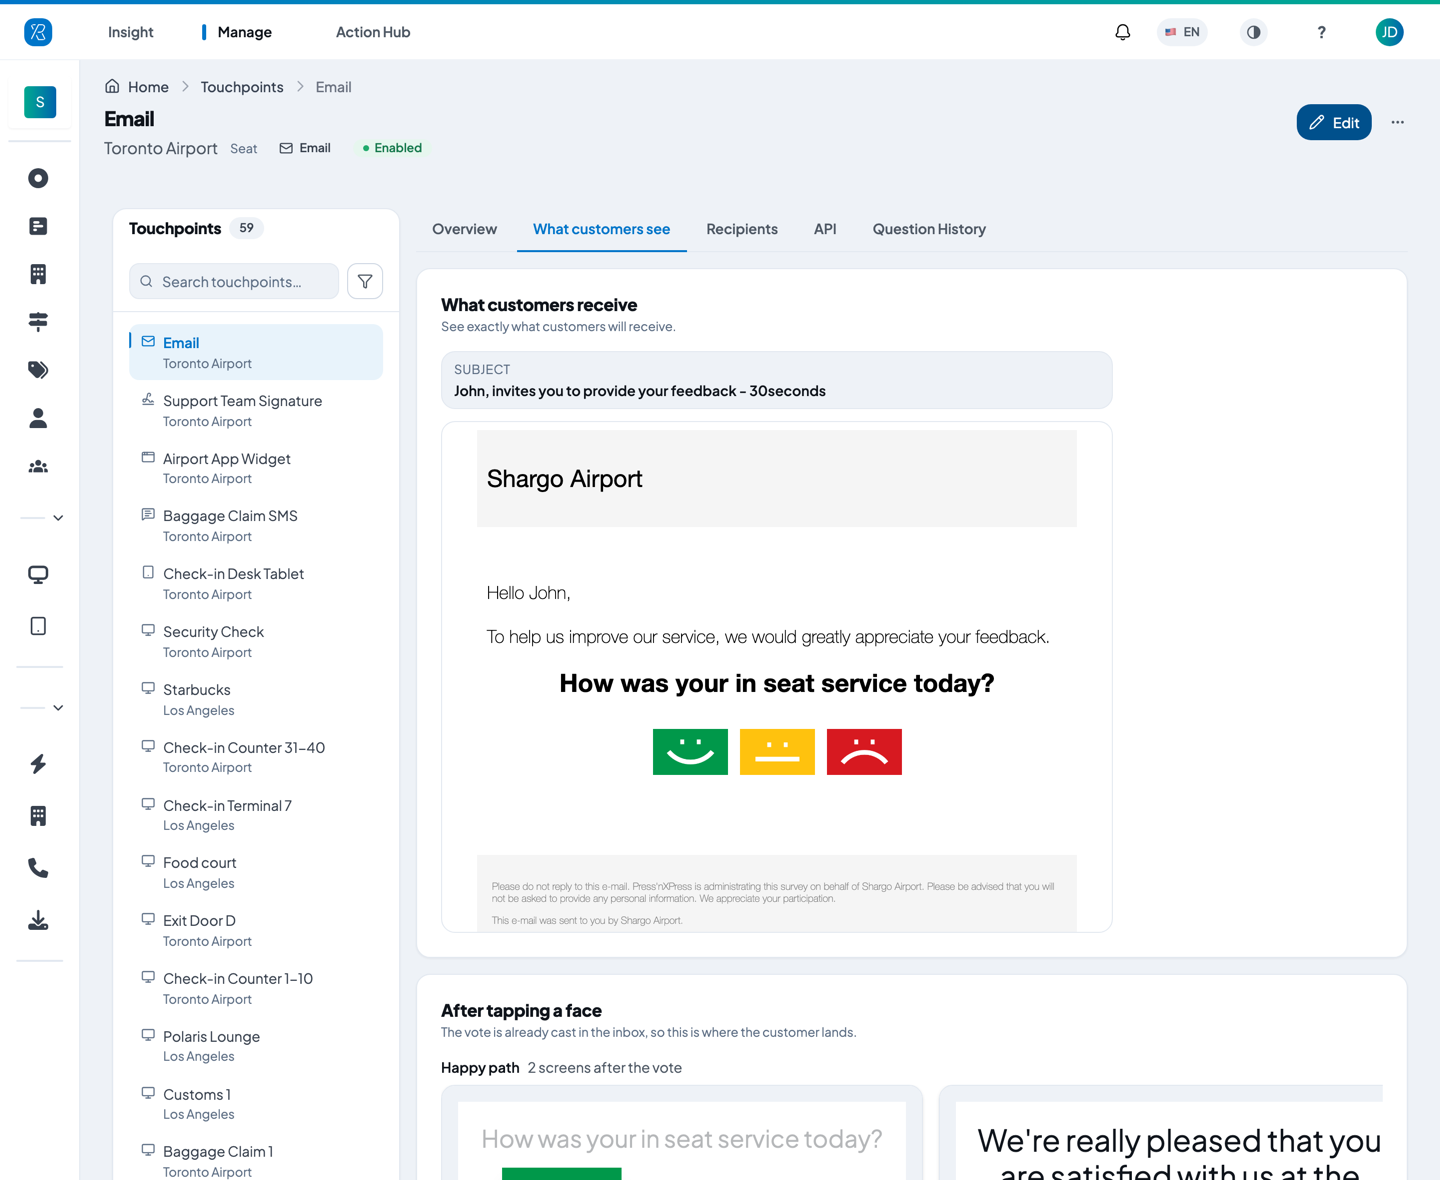Click the Shargo Airport email header
Screen dimensions: 1440x1180
click(x=777, y=478)
